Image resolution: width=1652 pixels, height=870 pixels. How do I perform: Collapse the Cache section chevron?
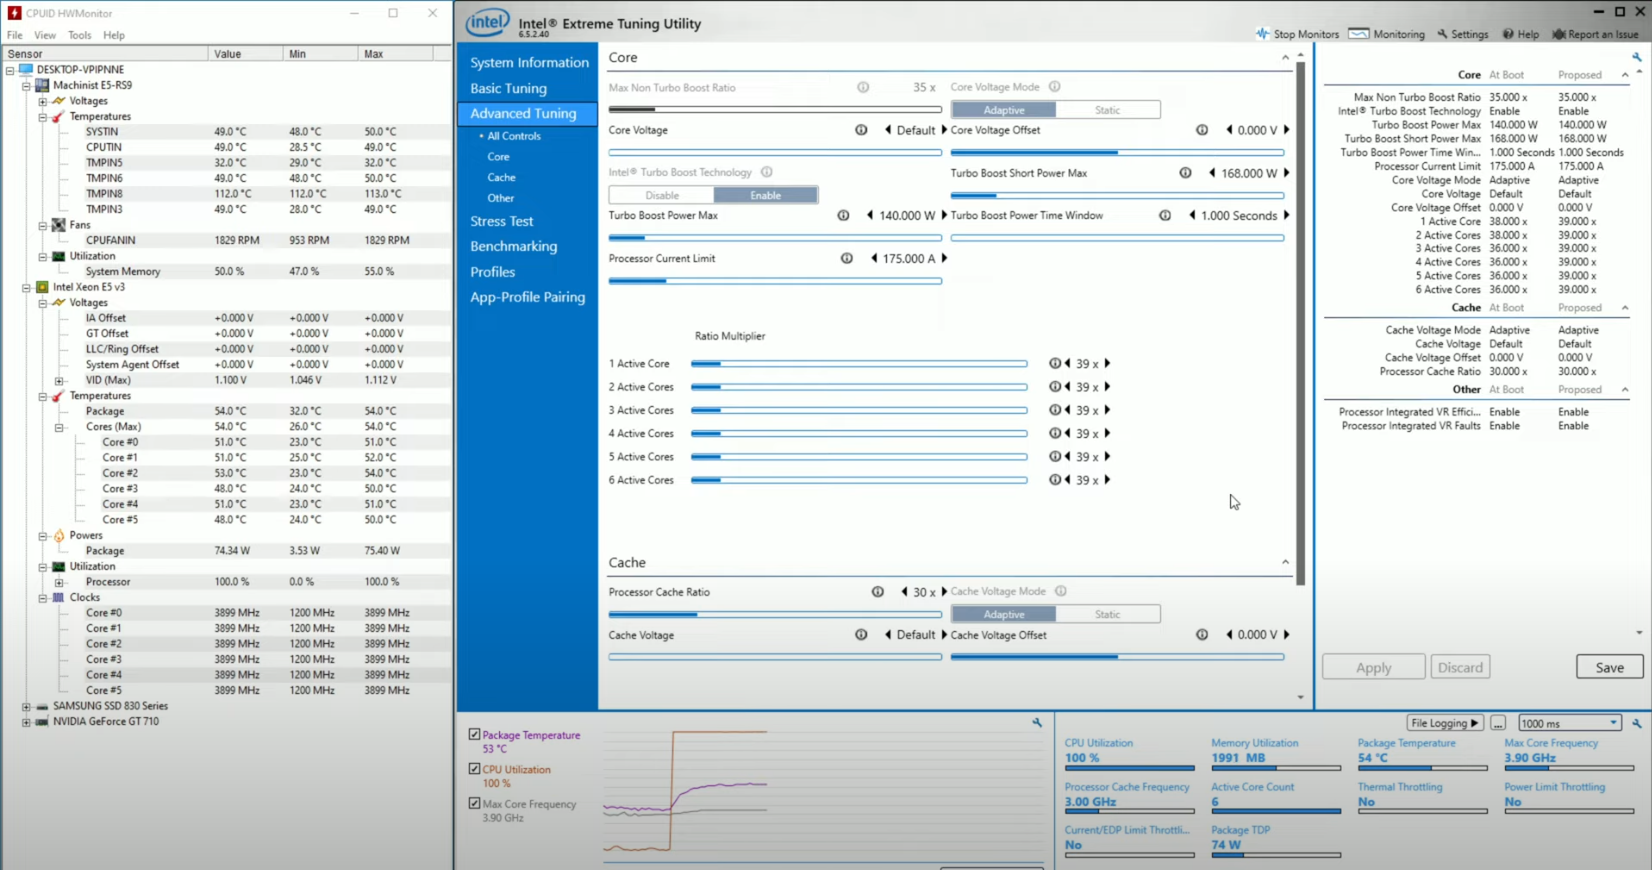click(1285, 562)
